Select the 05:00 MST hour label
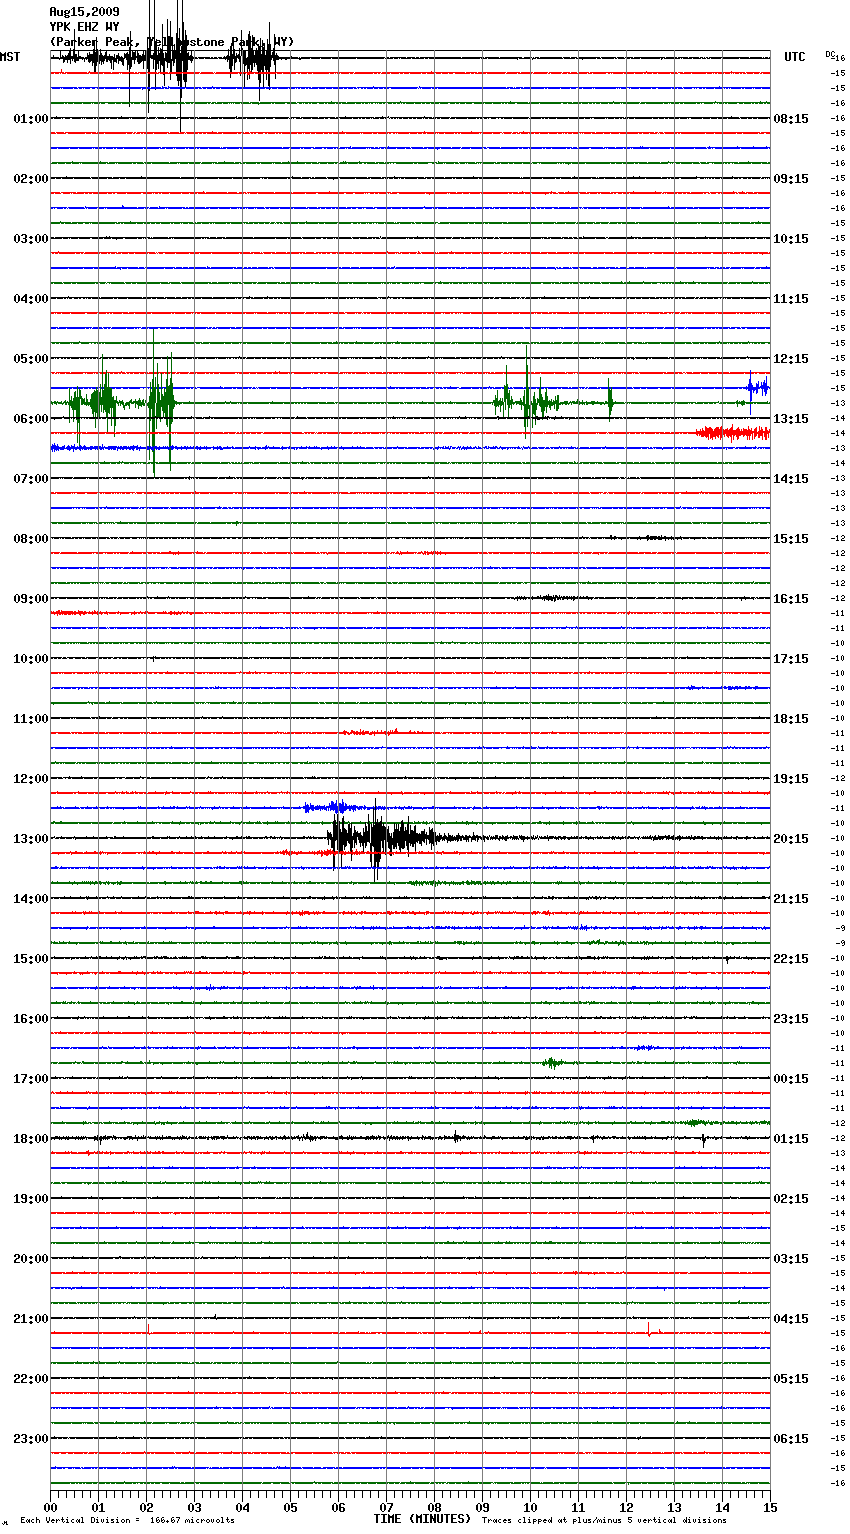Image resolution: width=850 pixels, height=1534 pixels. (x=31, y=359)
